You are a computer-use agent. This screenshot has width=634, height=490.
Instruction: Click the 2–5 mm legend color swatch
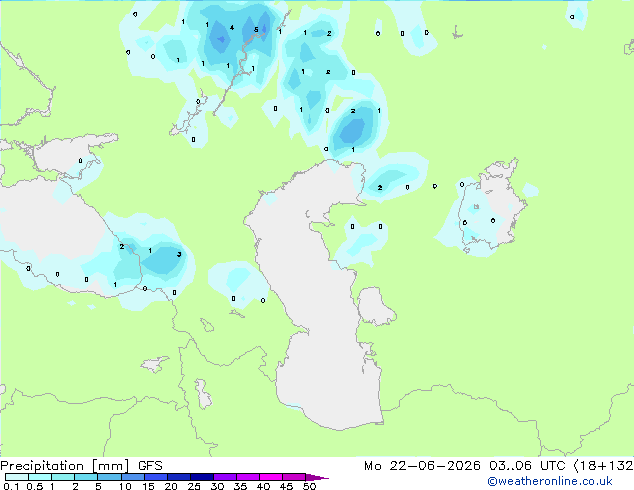coord(86,477)
